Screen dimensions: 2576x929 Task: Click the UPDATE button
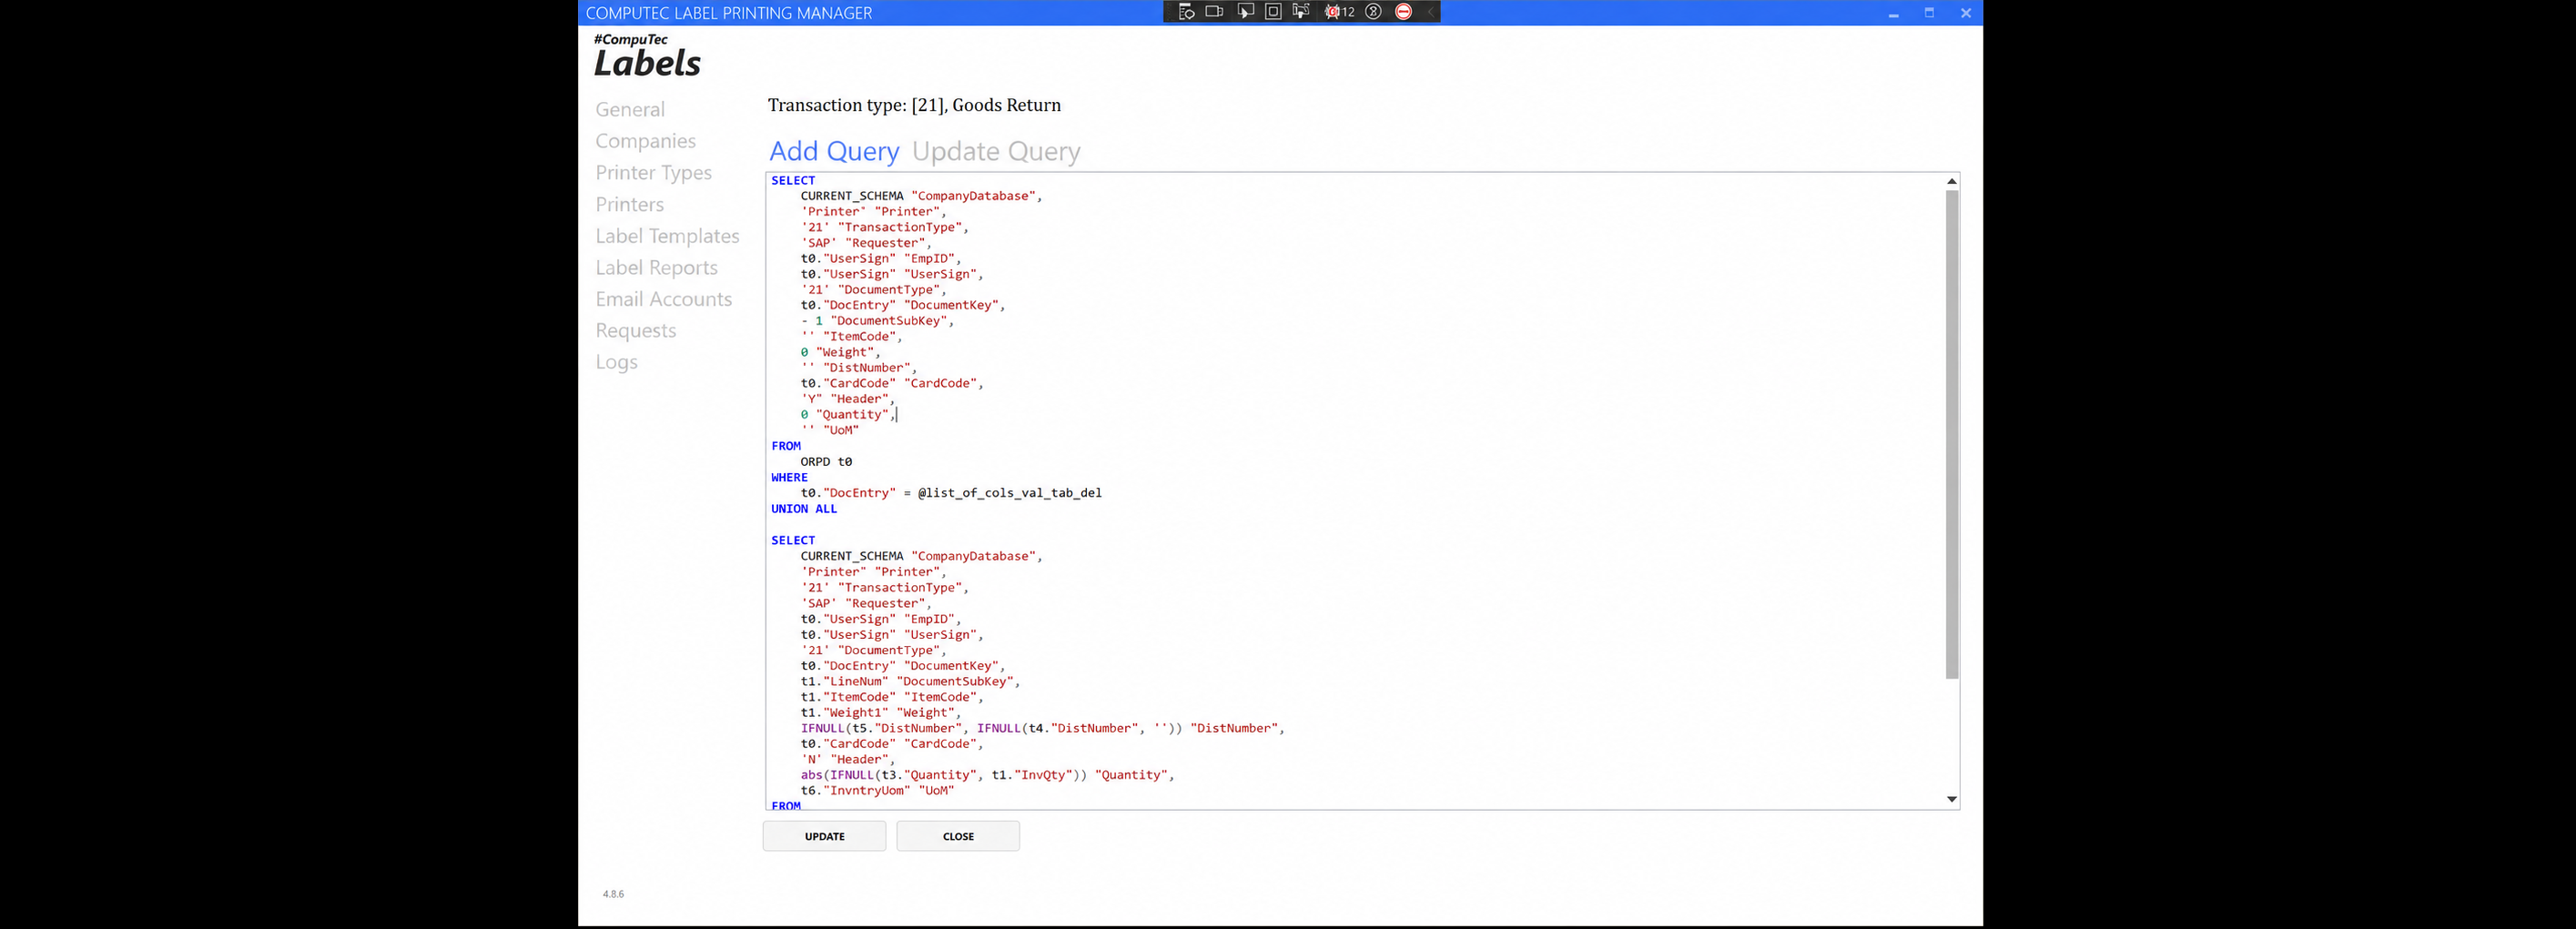pos(825,836)
